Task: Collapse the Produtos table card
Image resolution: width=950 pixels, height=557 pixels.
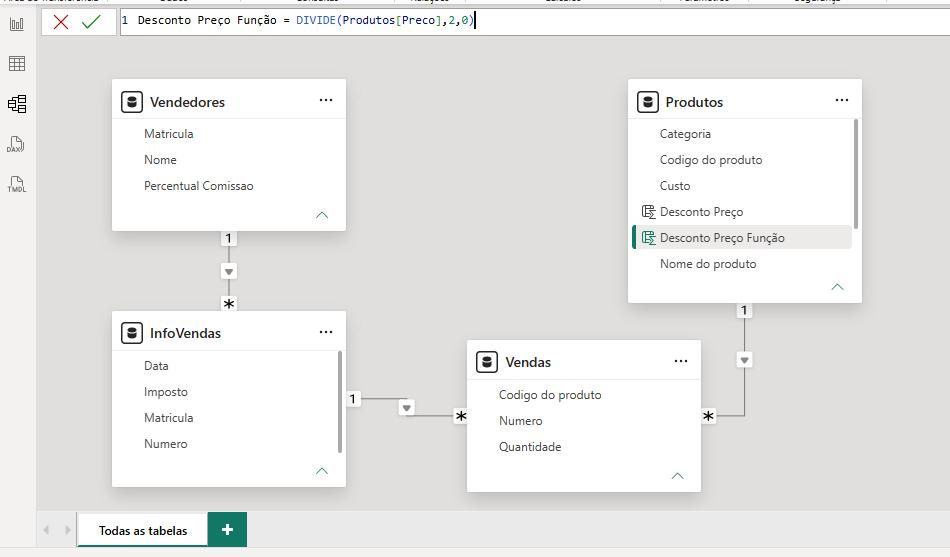Action: point(837,287)
